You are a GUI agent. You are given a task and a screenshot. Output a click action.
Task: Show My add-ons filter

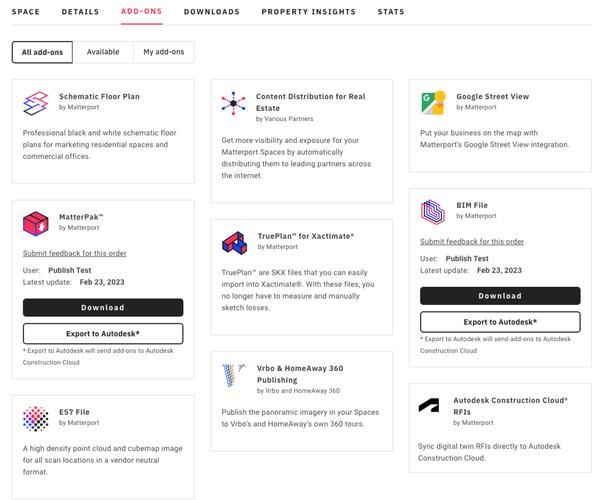(164, 52)
